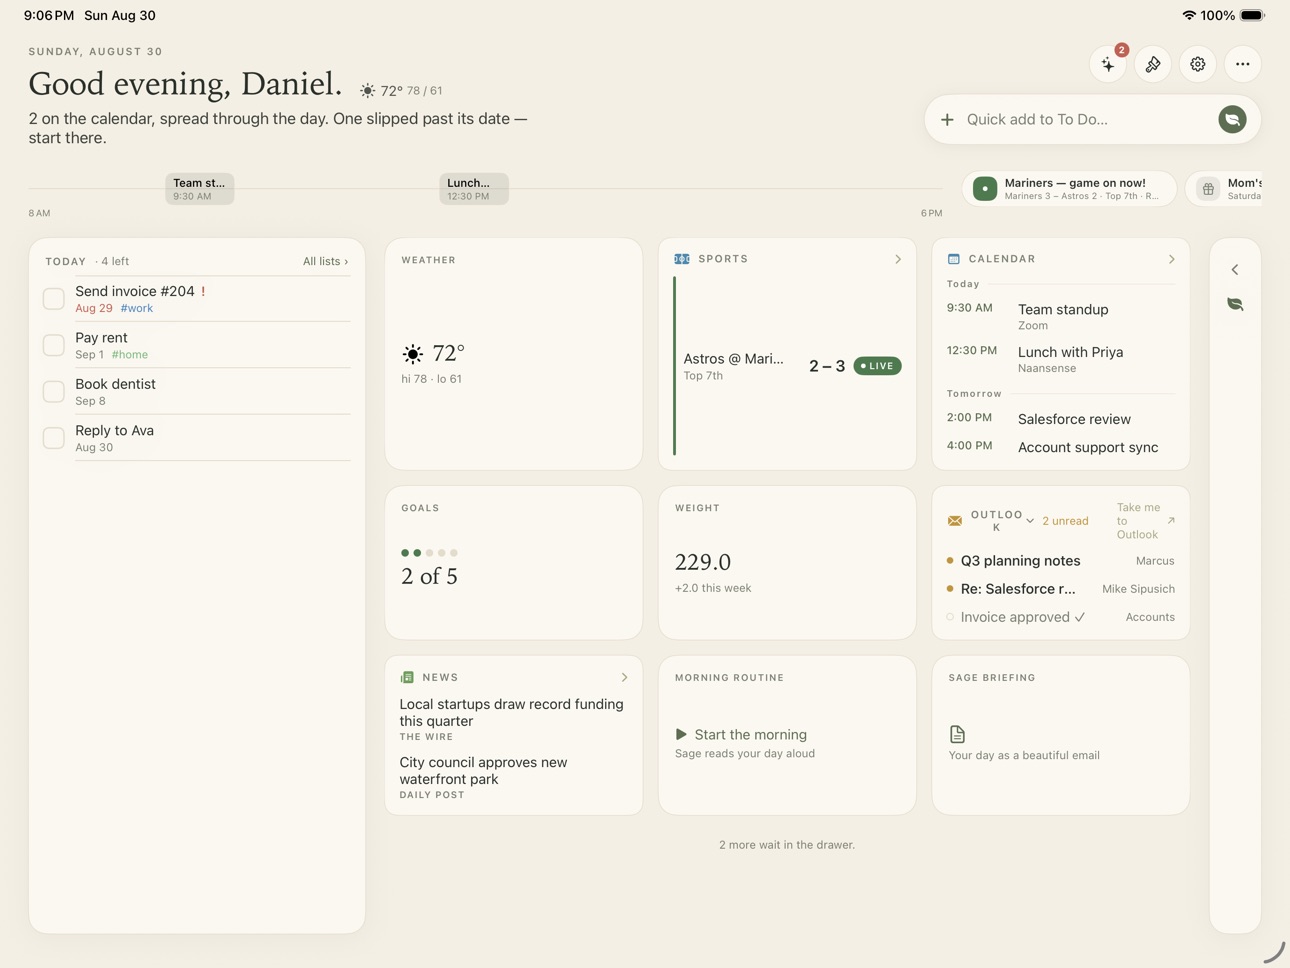Tap the gift icon on Mom's reminder chip

(x=1208, y=188)
